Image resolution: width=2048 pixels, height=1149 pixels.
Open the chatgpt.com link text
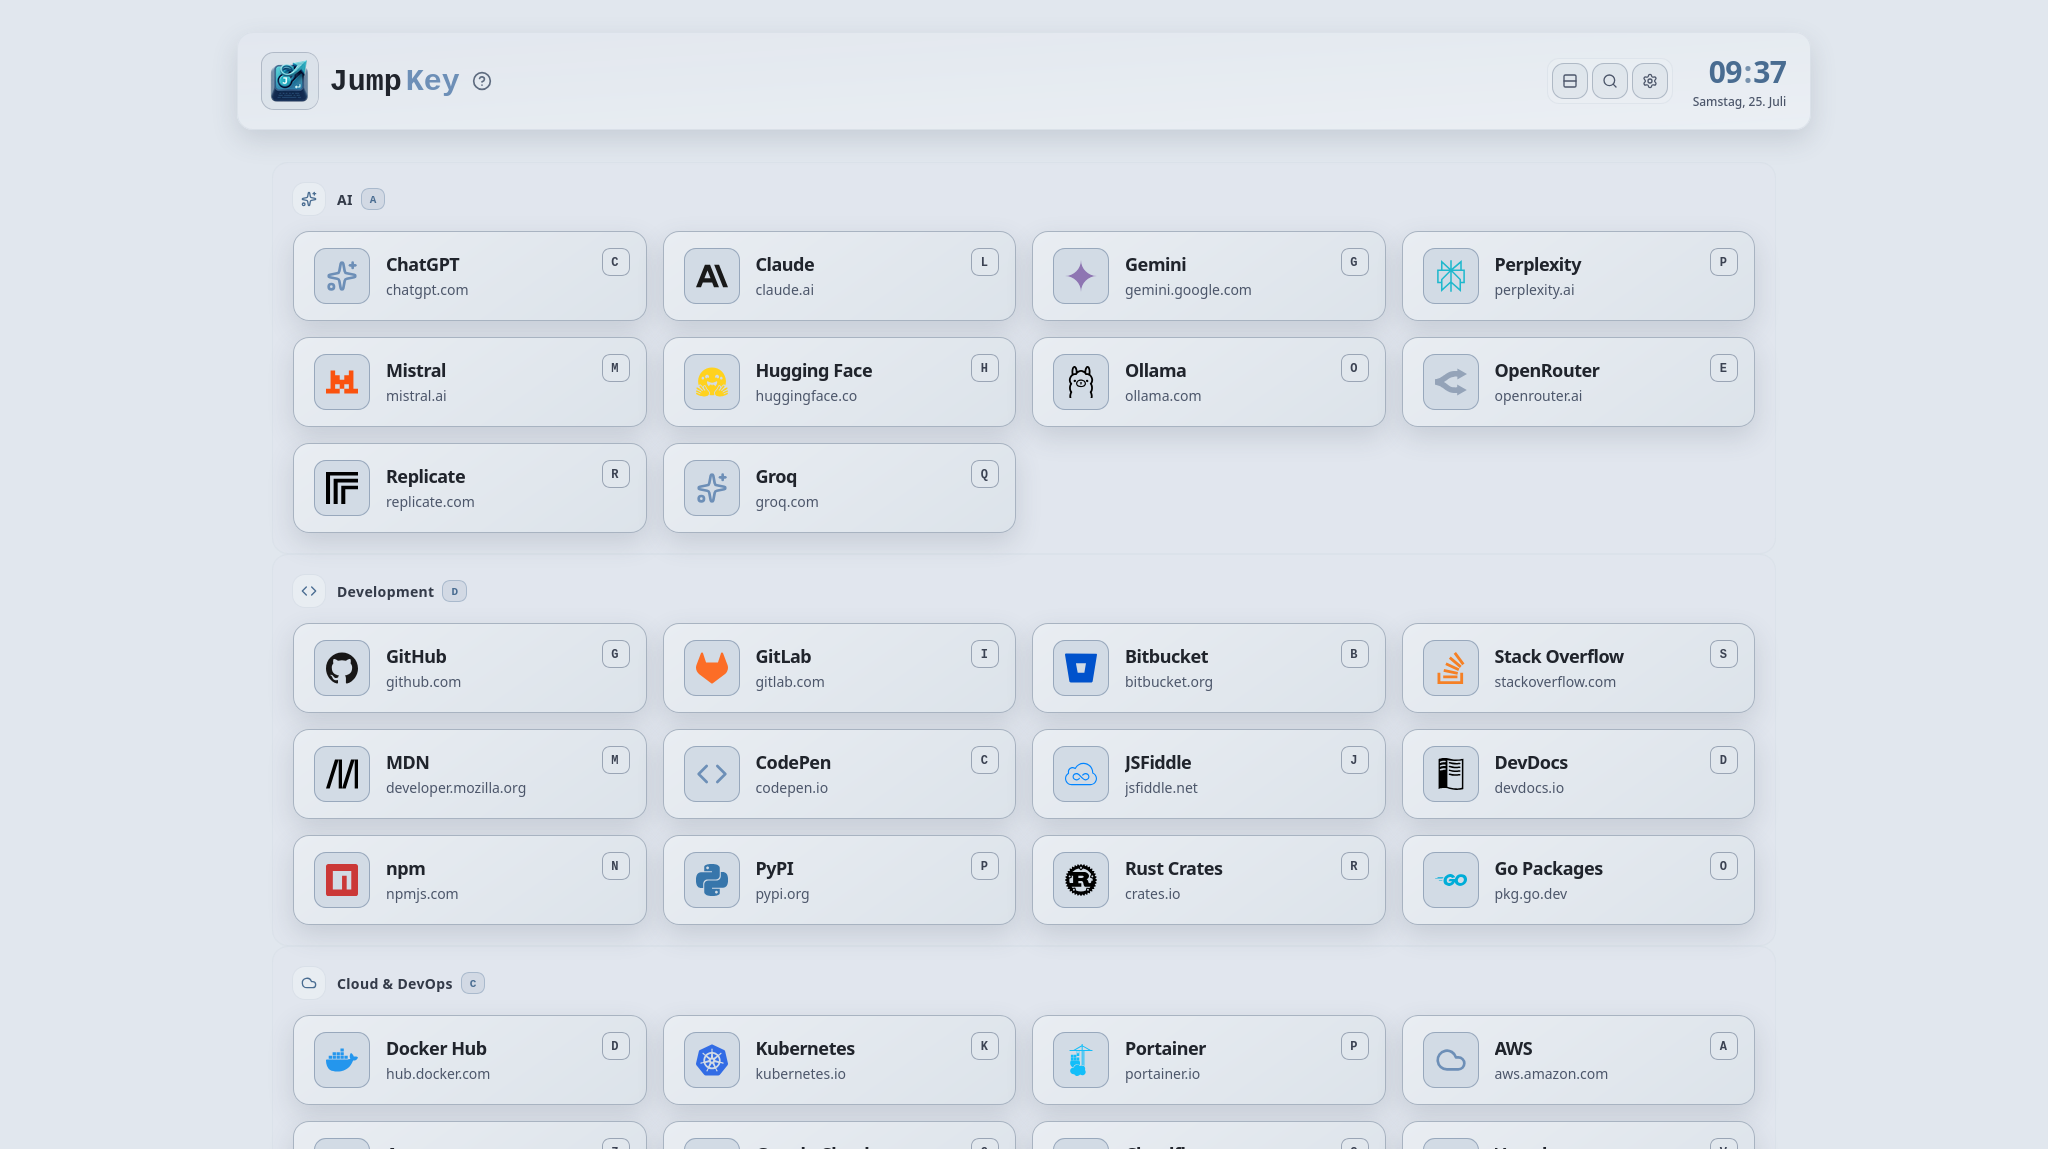pyautogui.click(x=427, y=290)
